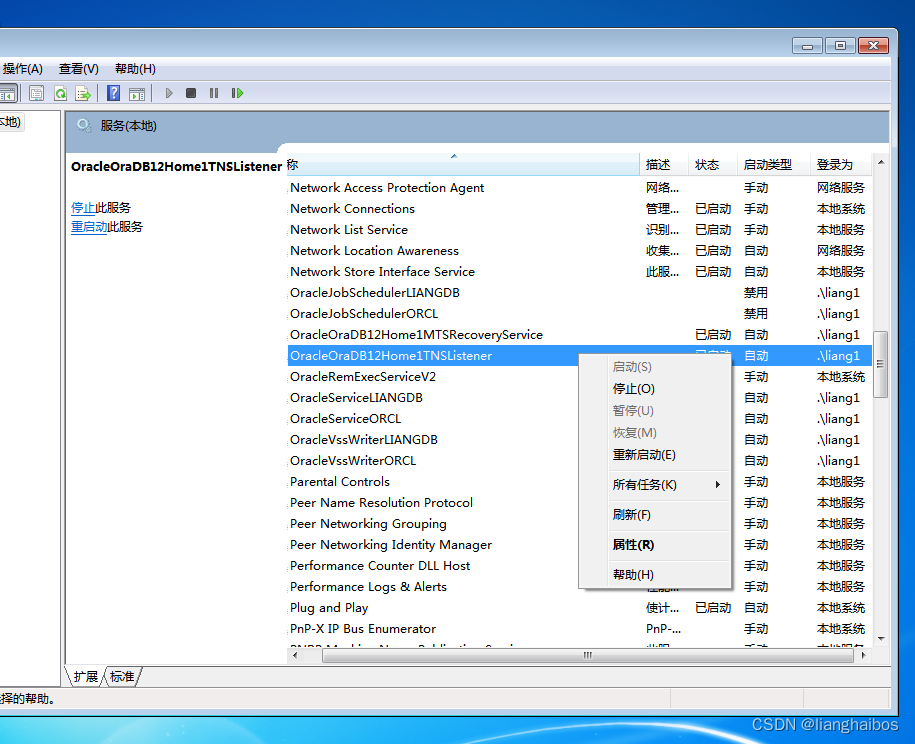The width and height of the screenshot is (915, 744).
Task: Click the 停止 link for this service
Action: pyautogui.click(x=83, y=208)
